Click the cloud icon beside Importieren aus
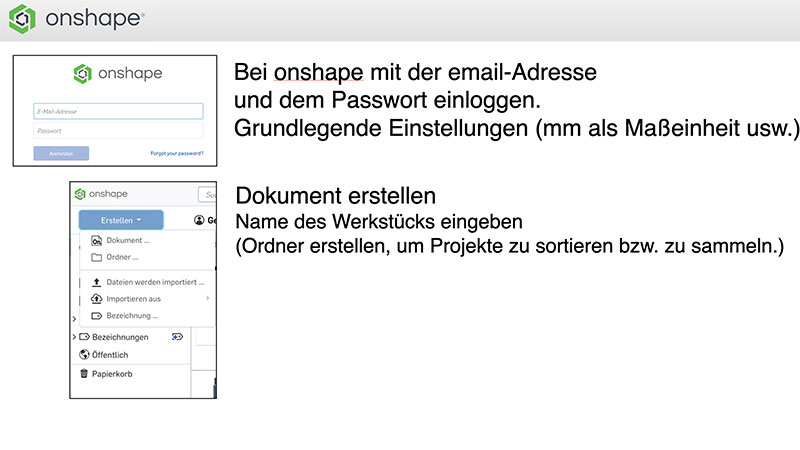The width and height of the screenshot is (800, 450). pos(96,298)
